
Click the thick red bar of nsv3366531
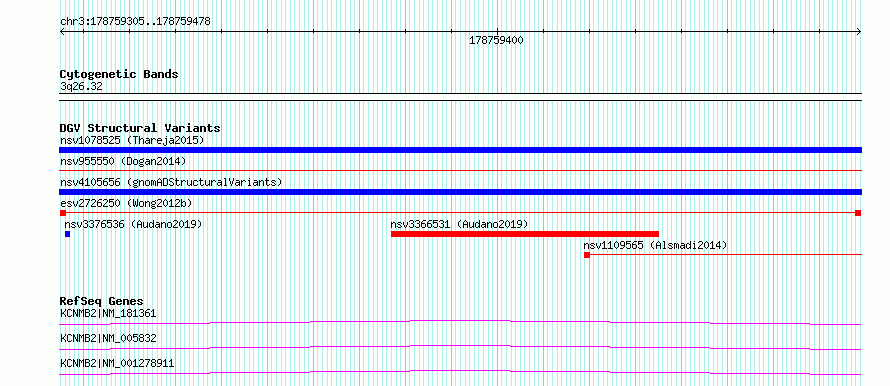(525, 234)
